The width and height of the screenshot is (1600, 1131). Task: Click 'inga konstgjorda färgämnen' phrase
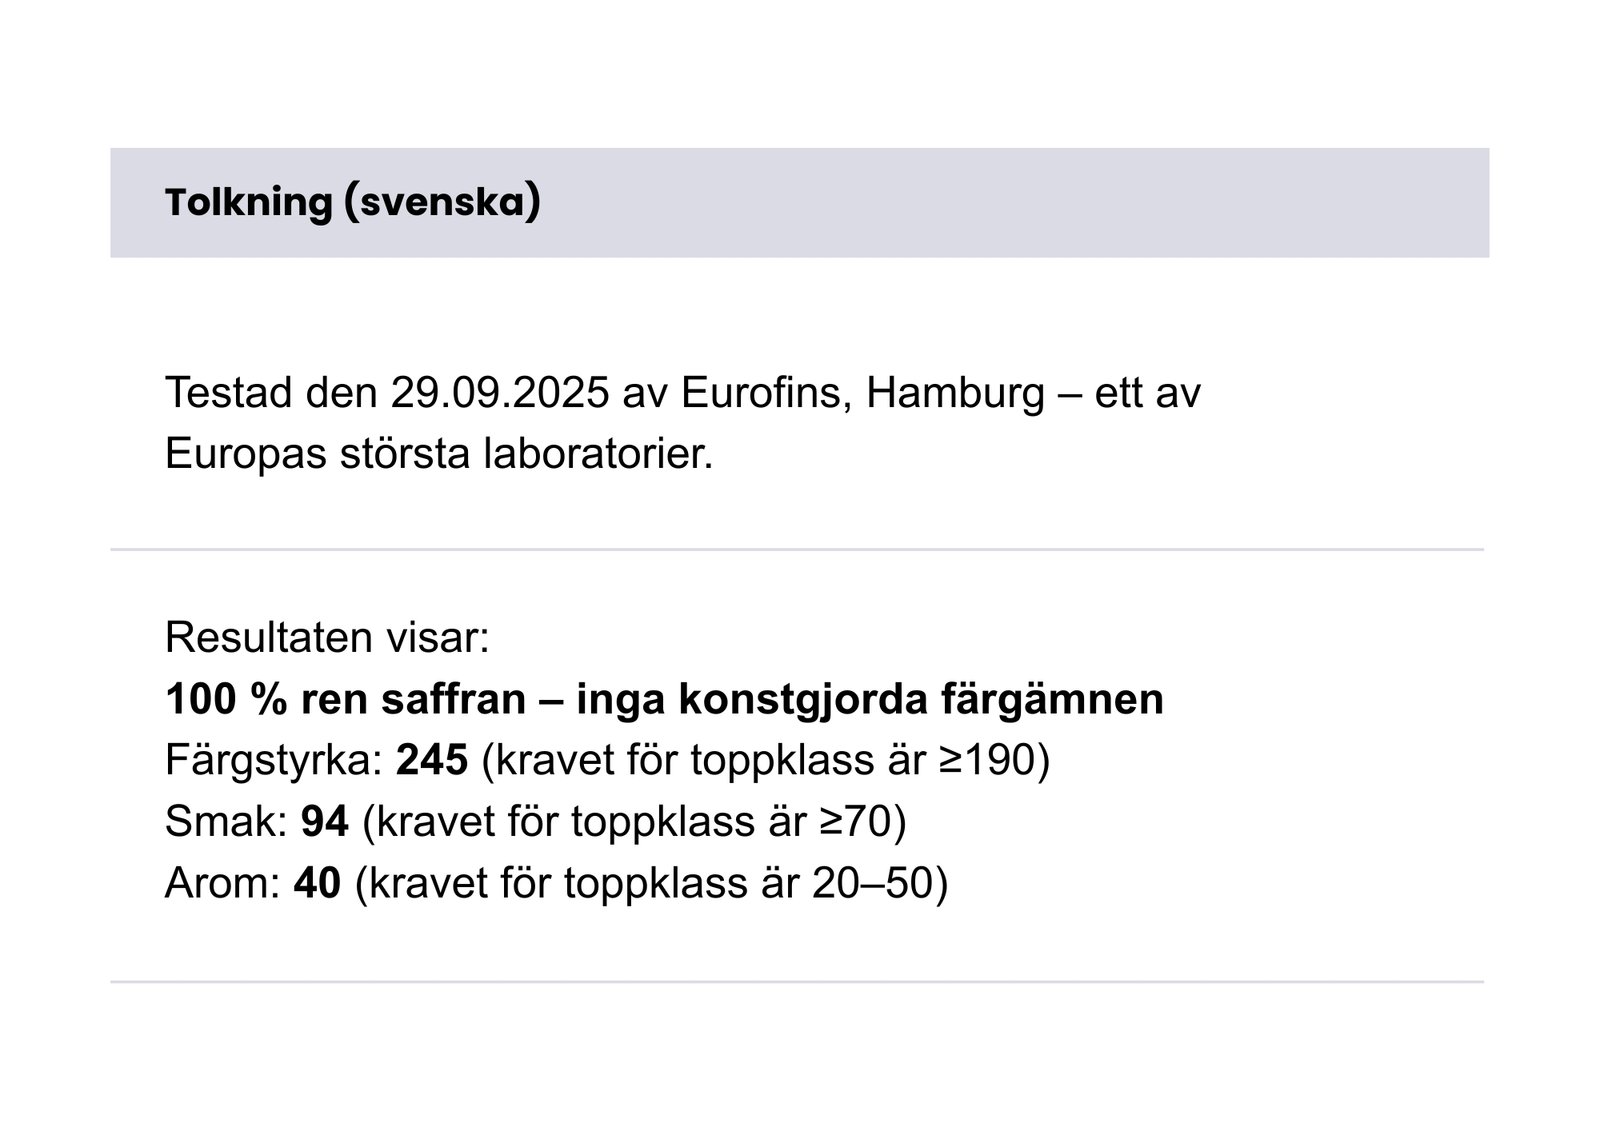pos(870,698)
